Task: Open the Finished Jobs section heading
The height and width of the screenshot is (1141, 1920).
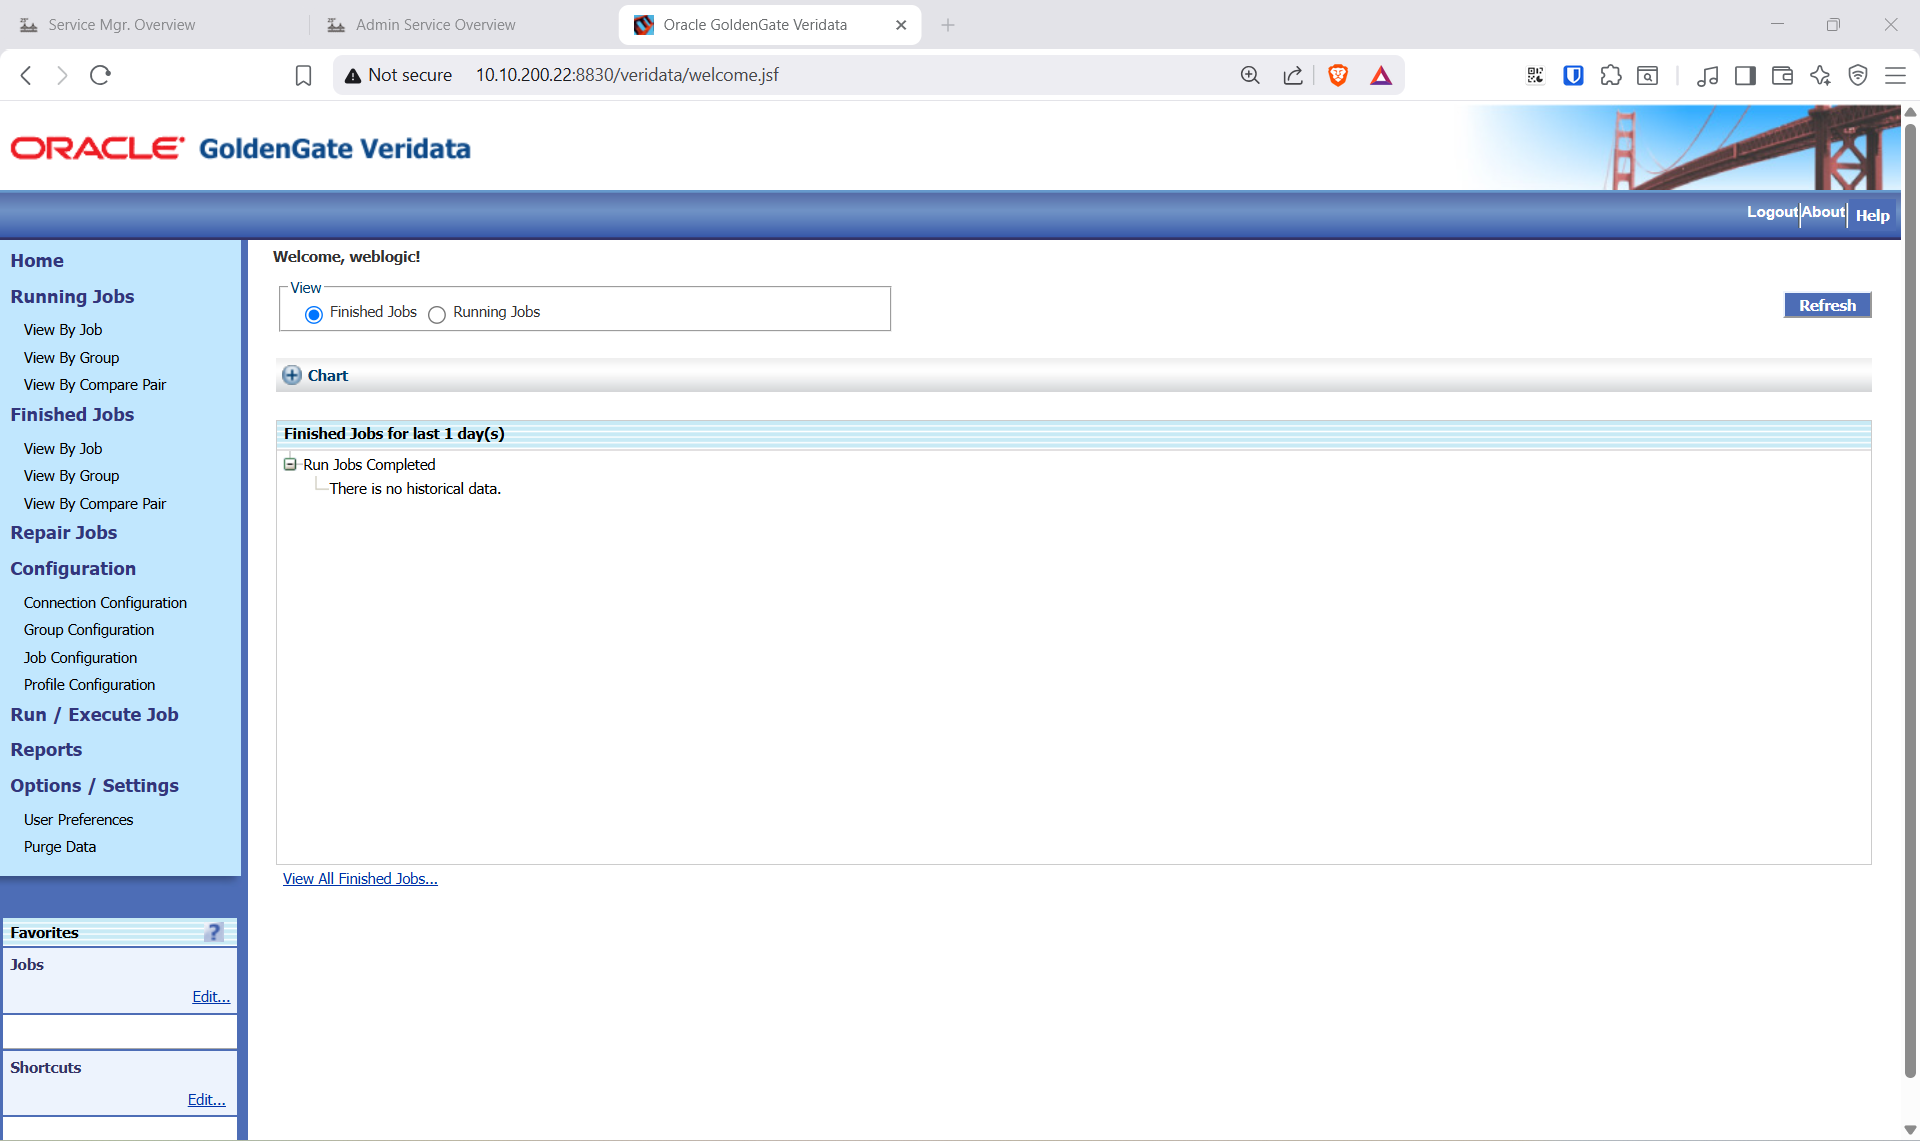Action: (72, 414)
